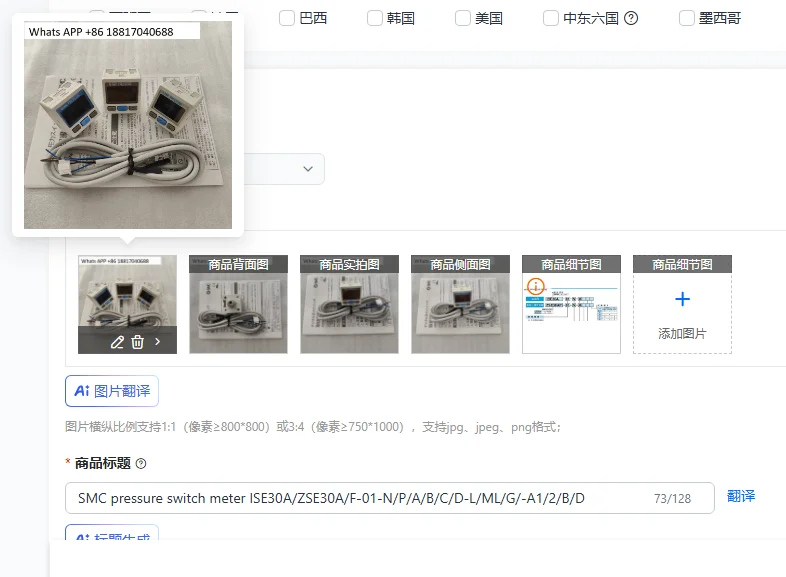The image size is (786, 577).
Task: Click the AI 标题生成 button
Action: 112,532
